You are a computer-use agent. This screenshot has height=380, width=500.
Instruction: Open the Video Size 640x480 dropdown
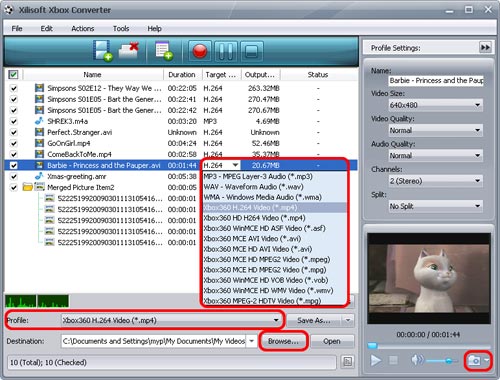pyautogui.click(x=436, y=105)
